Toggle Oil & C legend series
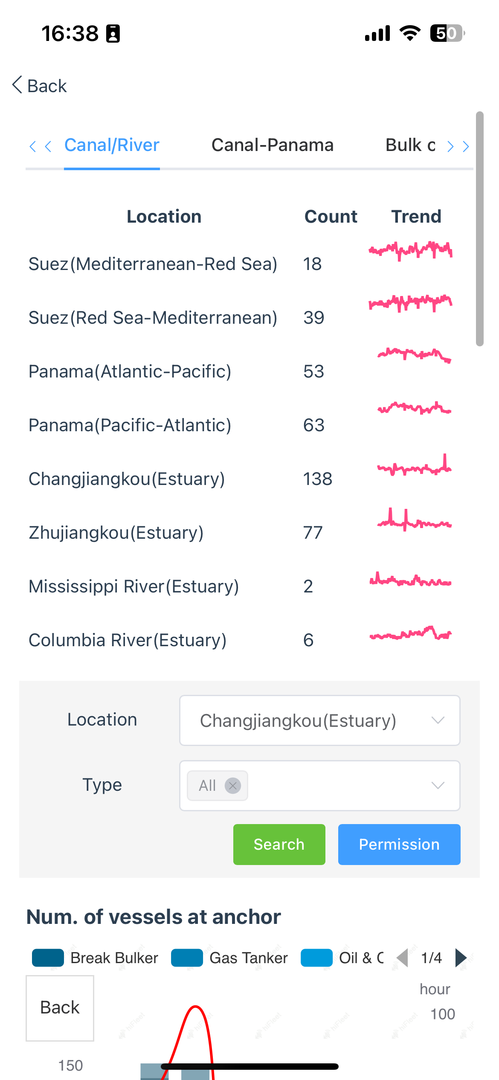The image size is (499, 1080). click(342, 957)
